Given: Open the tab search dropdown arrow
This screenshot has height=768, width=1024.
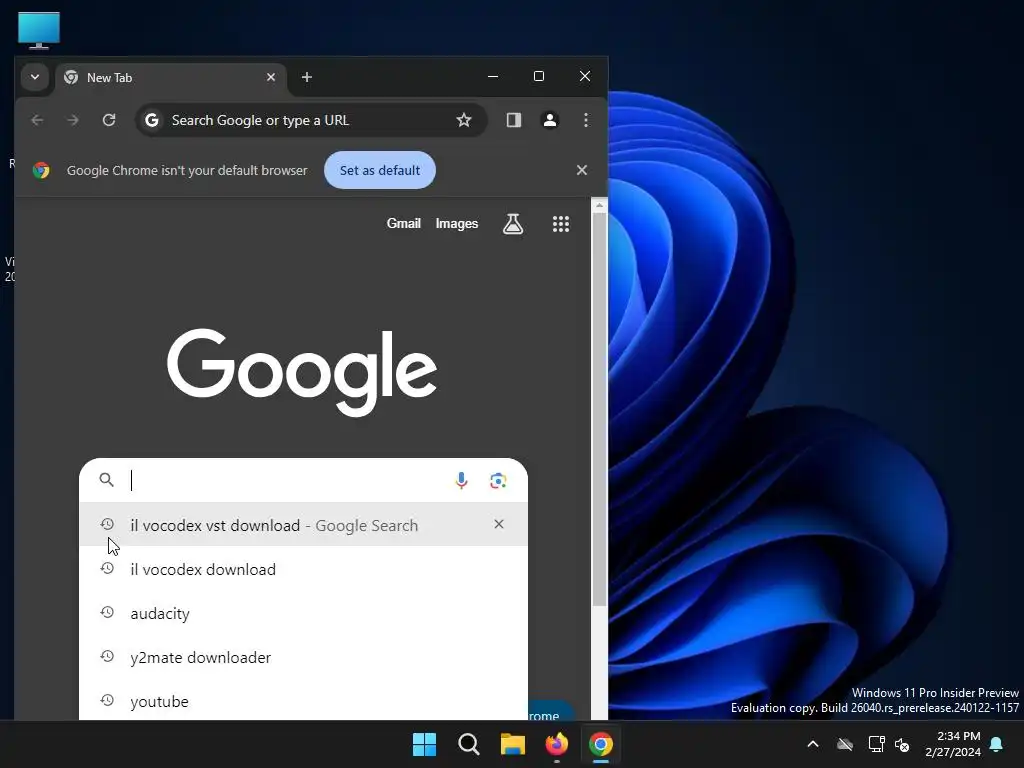Looking at the screenshot, I should point(35,78).
